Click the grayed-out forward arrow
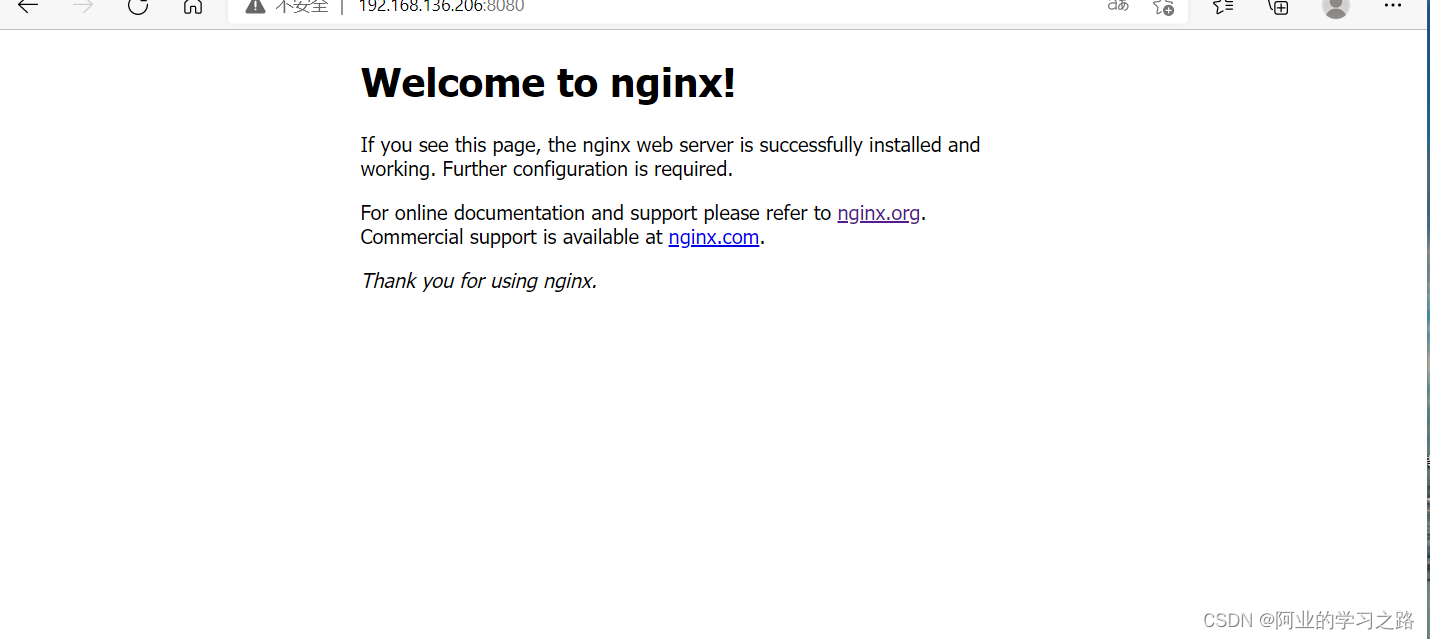 click(83, 6)
